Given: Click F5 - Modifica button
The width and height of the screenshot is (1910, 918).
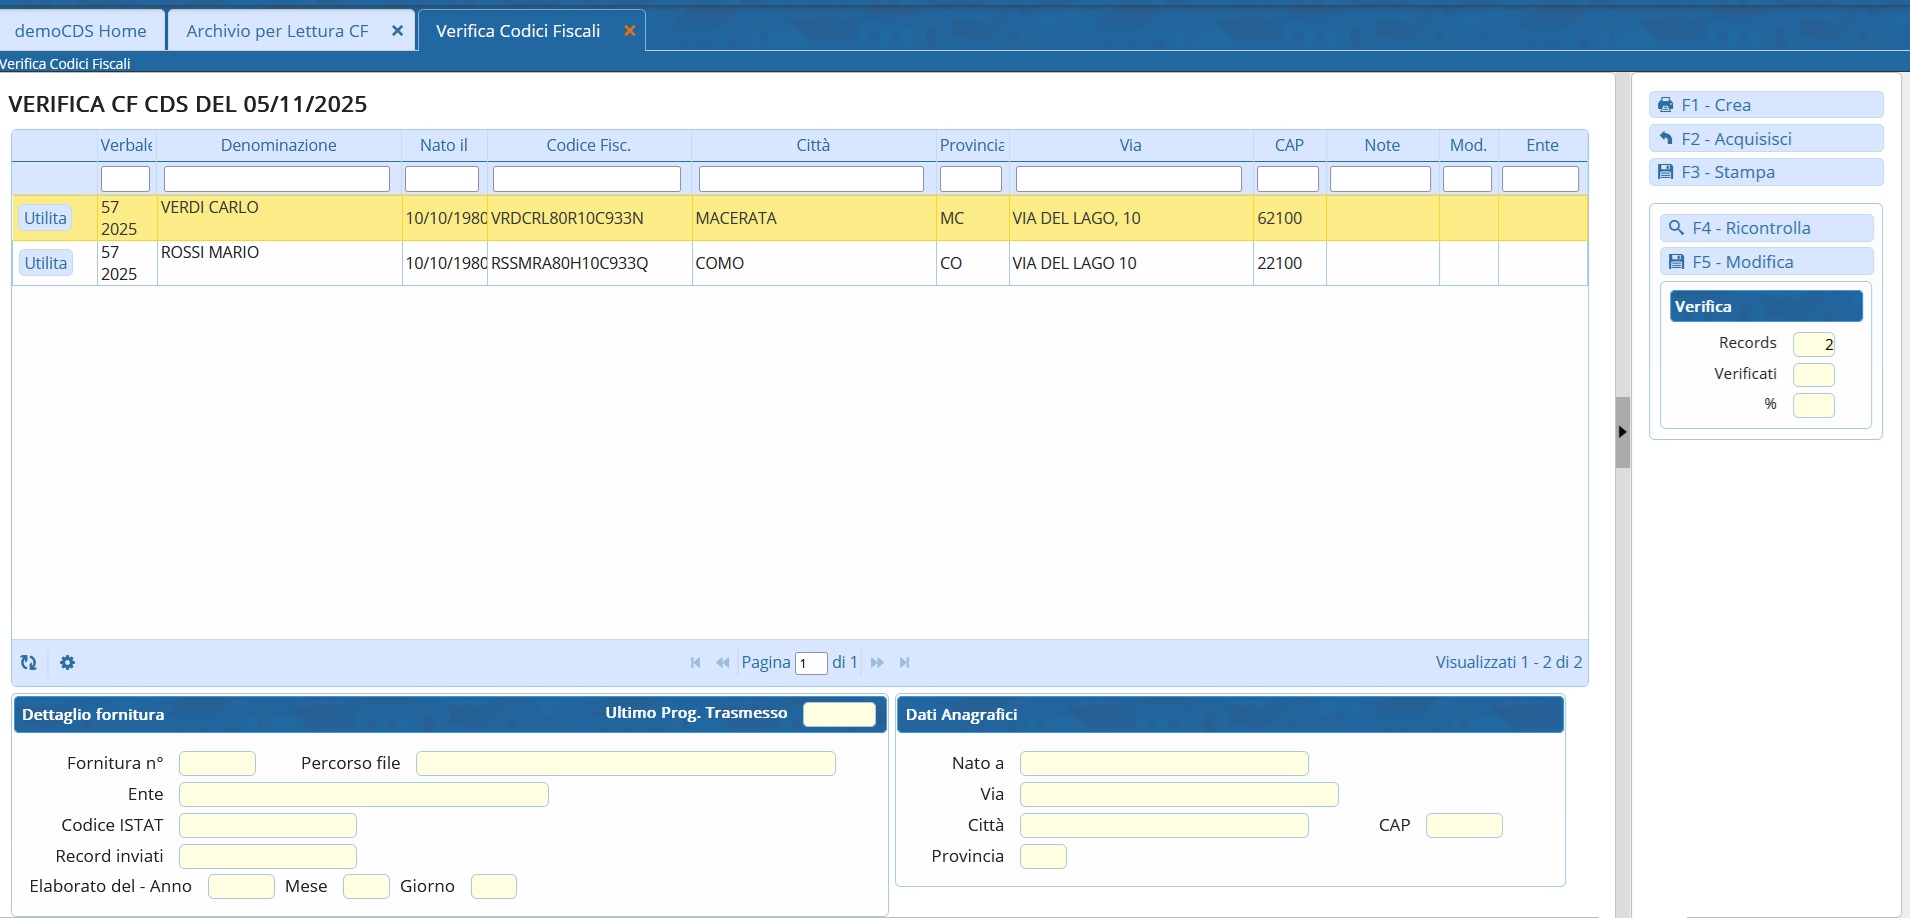Looking at the screenshot, I should coord(1766,262).
